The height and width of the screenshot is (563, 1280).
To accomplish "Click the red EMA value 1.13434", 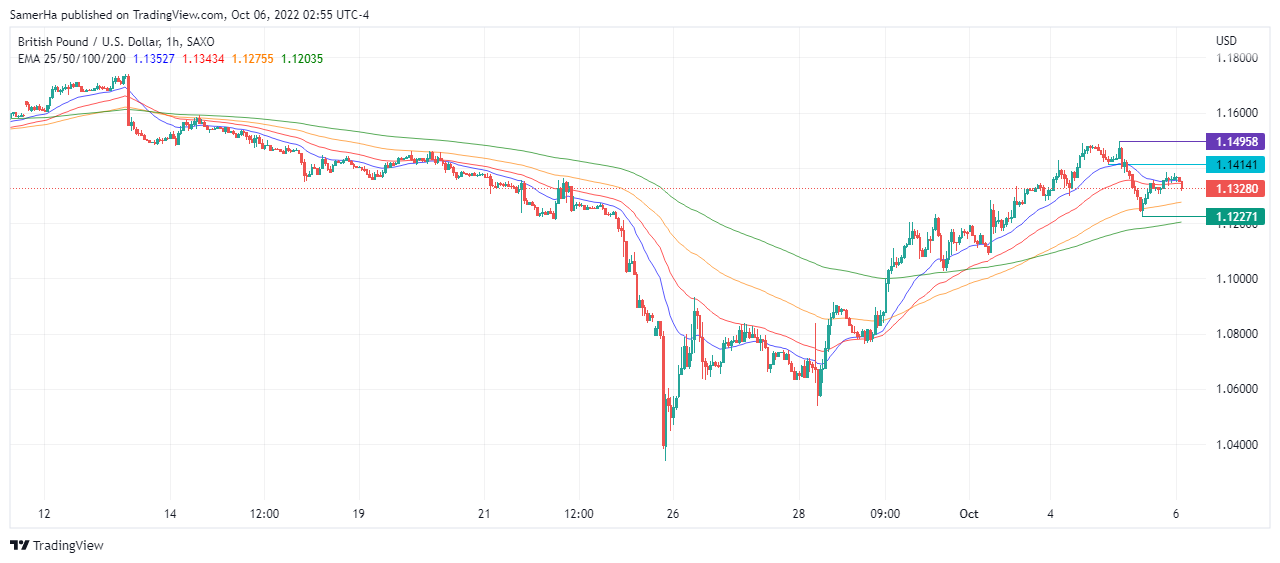I will pyautogui.click(x=203, y=58).
